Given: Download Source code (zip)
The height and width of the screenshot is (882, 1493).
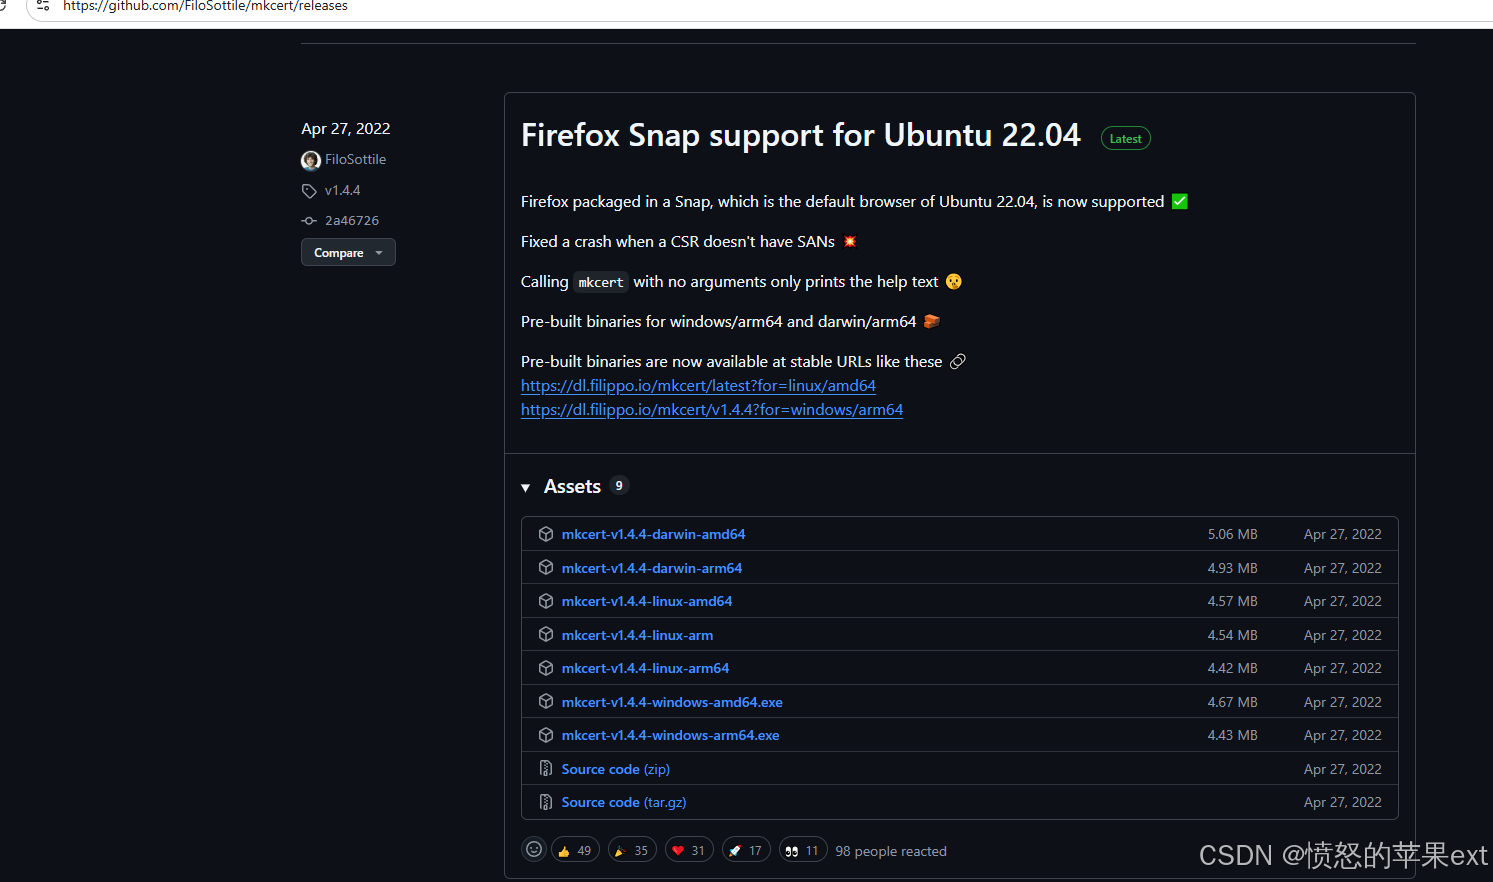Looking at the screenshot, I should (x=616, y=769).
